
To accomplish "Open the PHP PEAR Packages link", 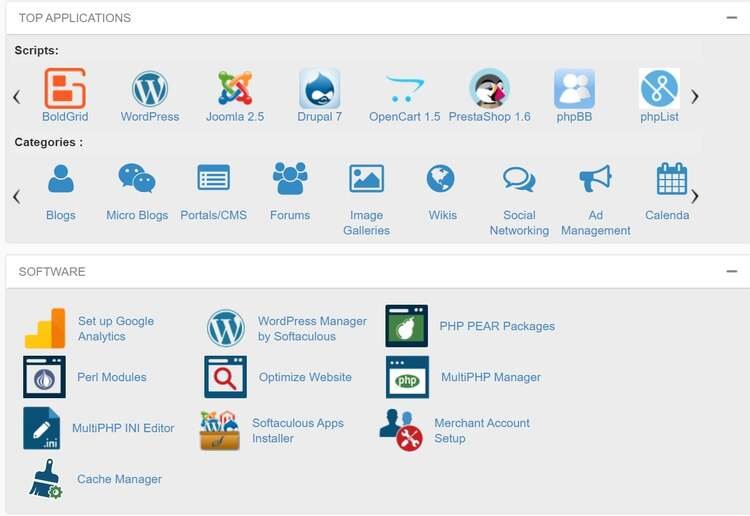I will [497, 326].
